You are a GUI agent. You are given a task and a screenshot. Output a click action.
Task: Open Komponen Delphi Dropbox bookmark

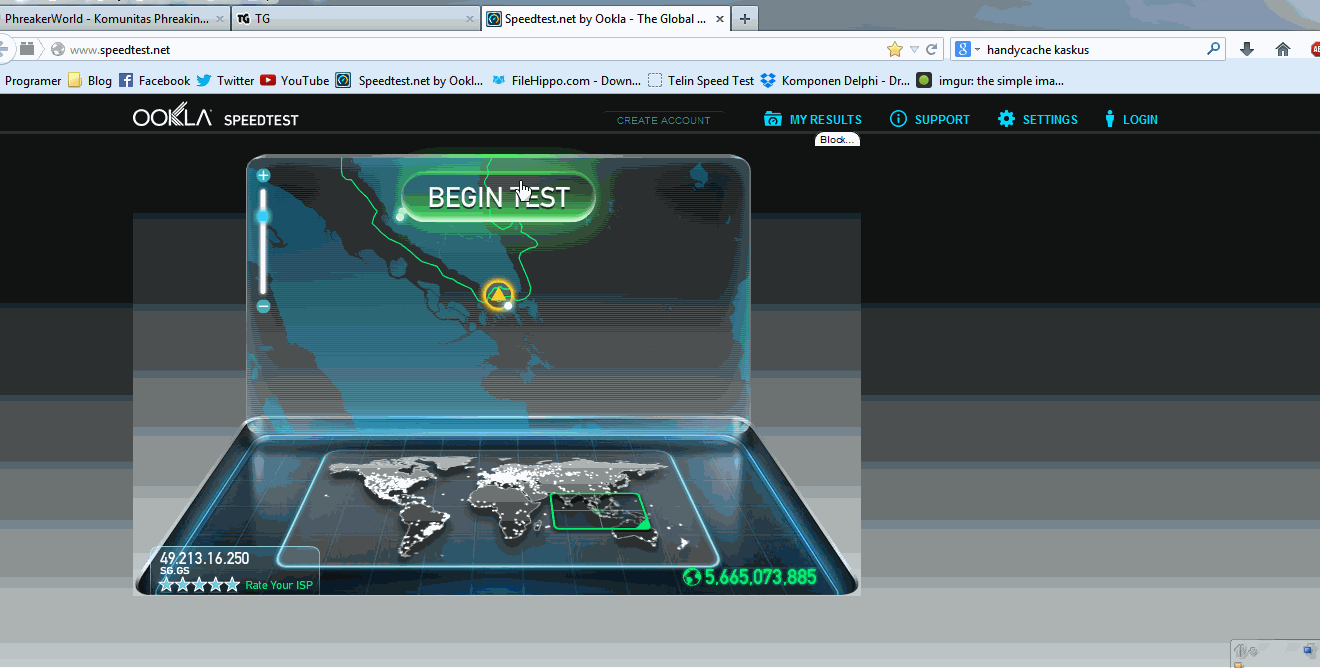pyautogui.click(x=836, y=81)
